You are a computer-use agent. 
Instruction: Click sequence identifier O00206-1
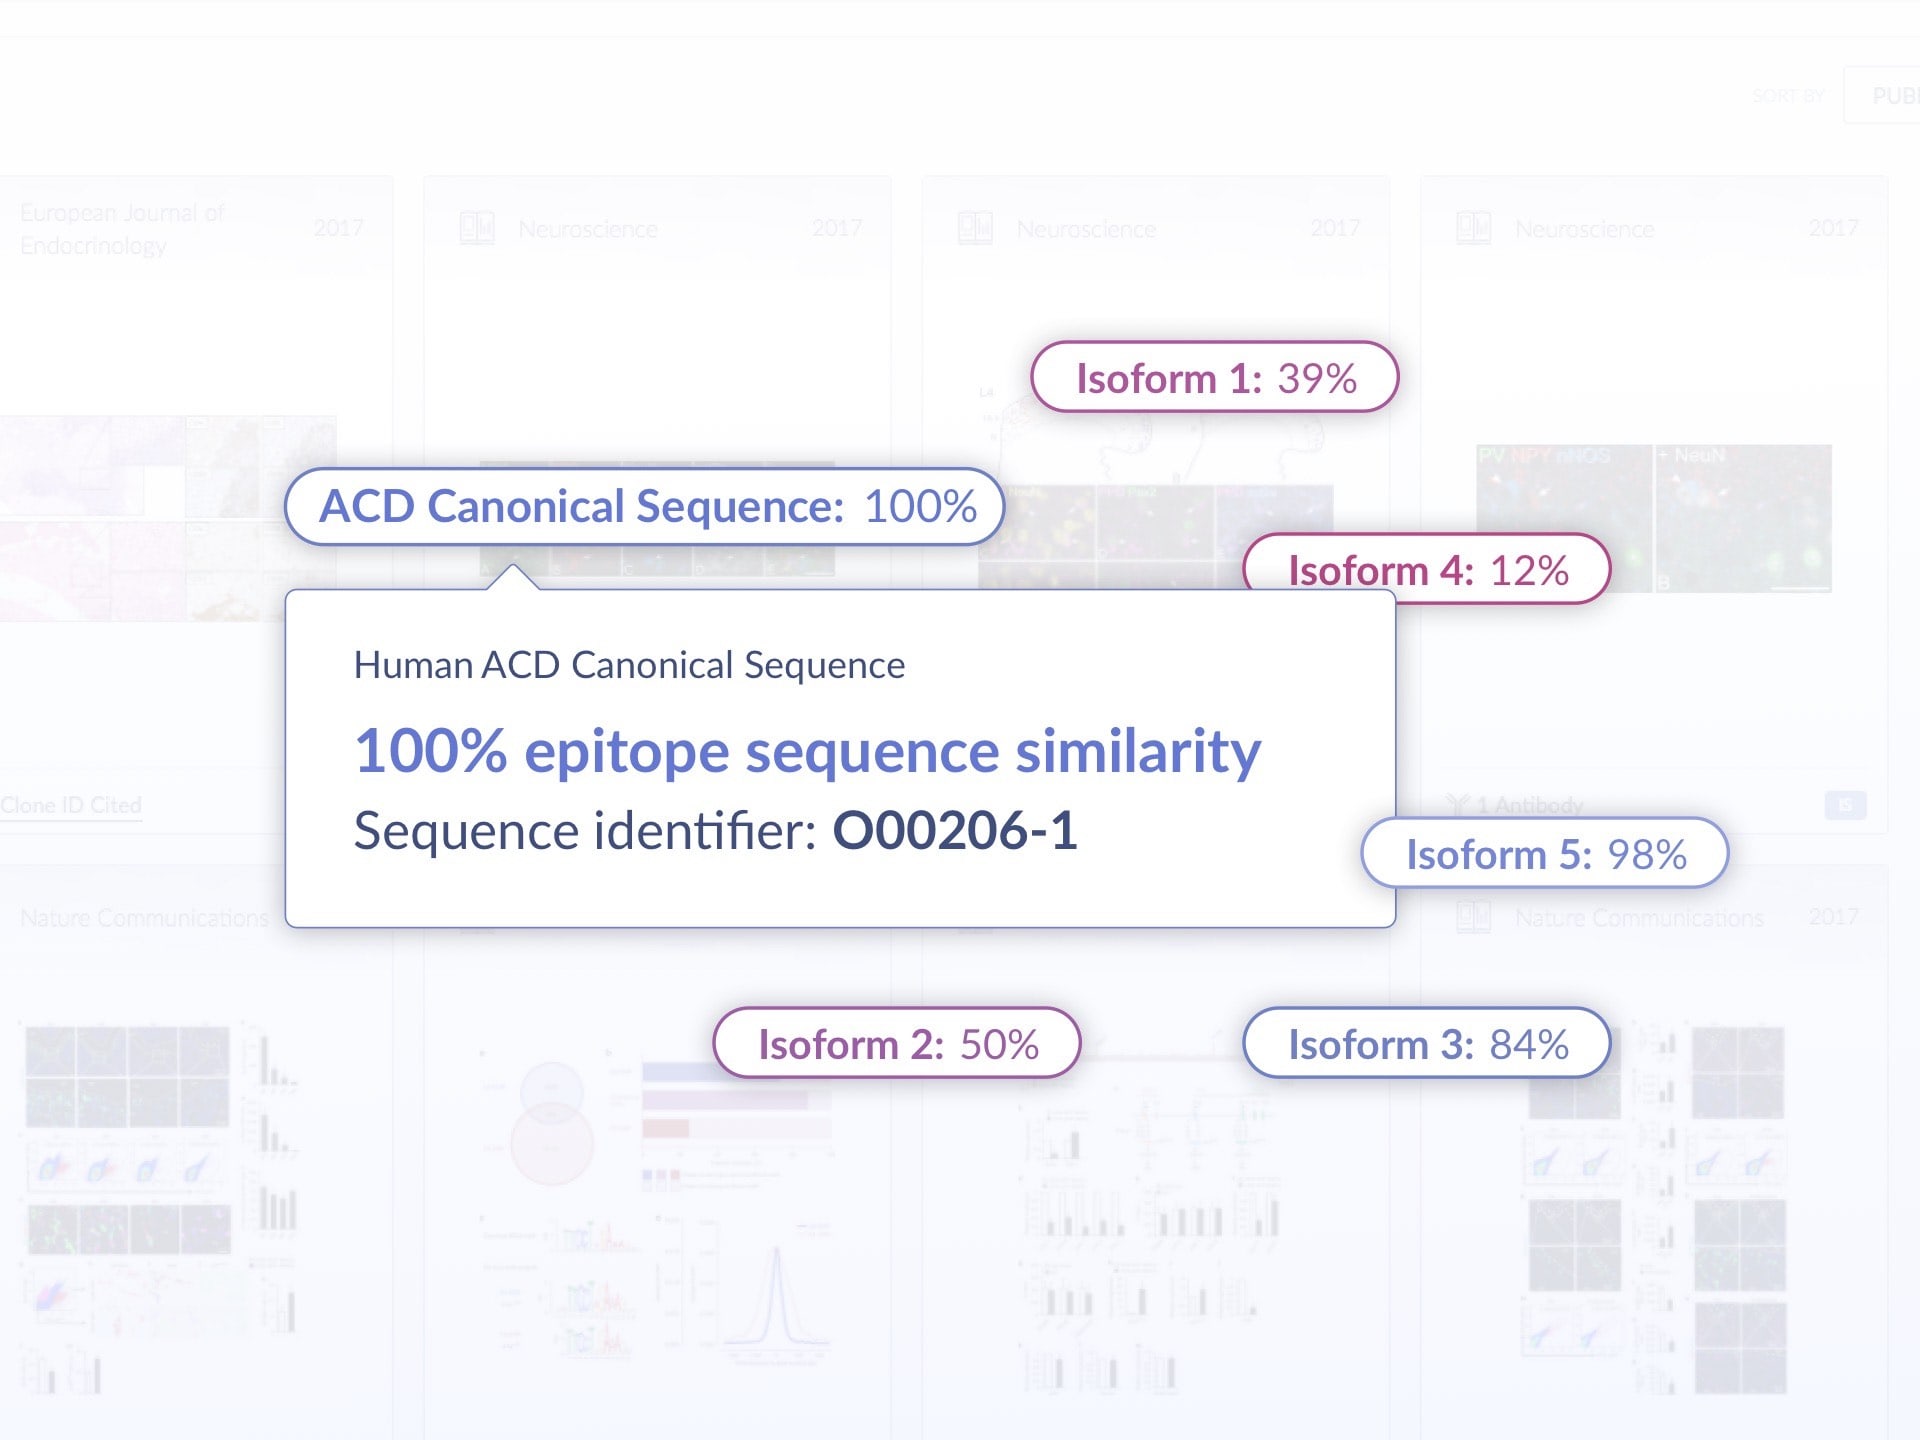[955, 831]
